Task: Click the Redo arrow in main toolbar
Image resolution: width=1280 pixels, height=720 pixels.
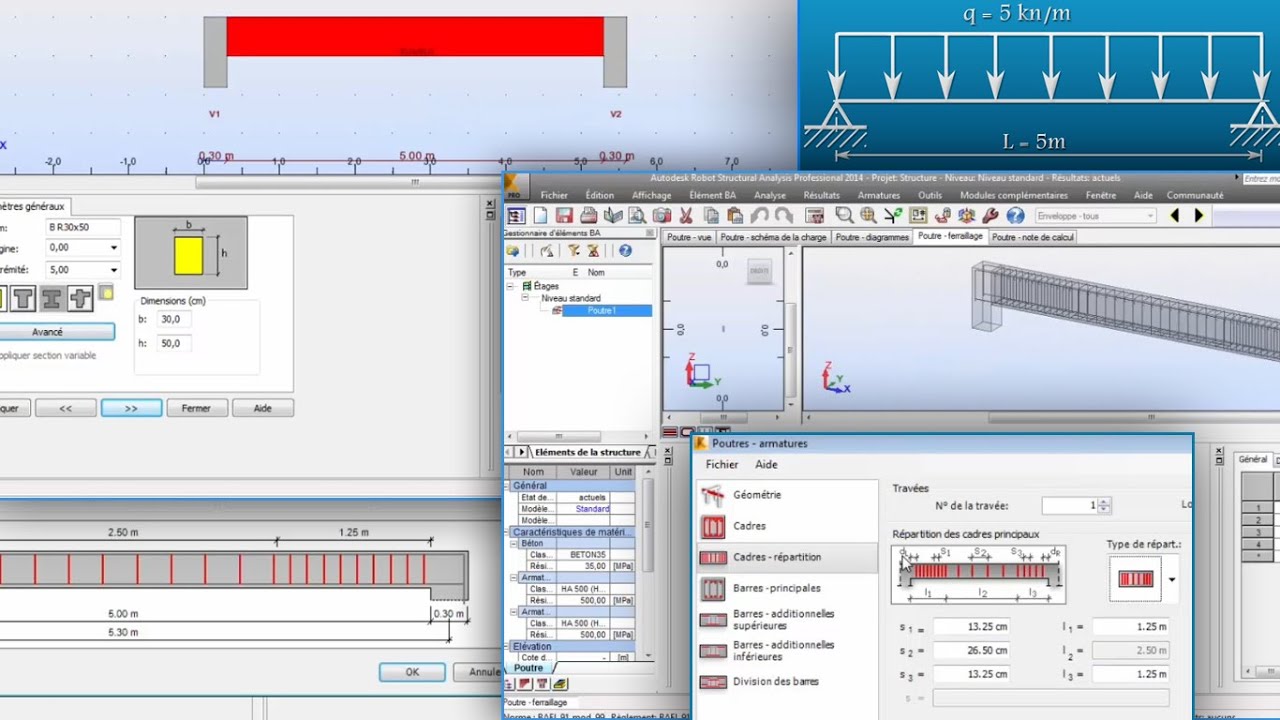Action: [784, 215]
